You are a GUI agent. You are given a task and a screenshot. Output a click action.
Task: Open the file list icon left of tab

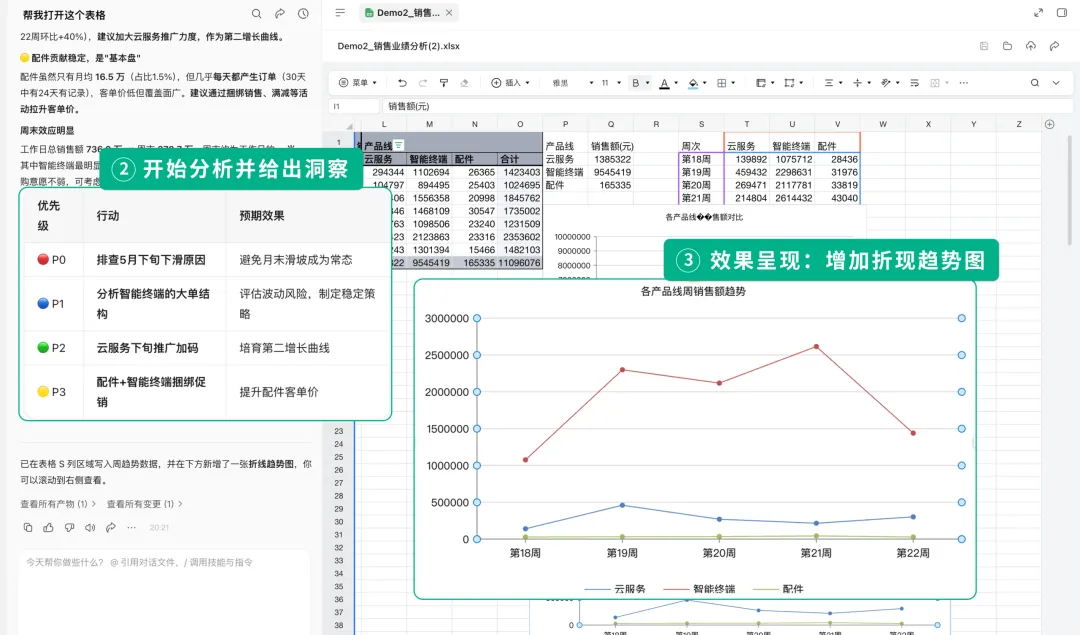340,13
